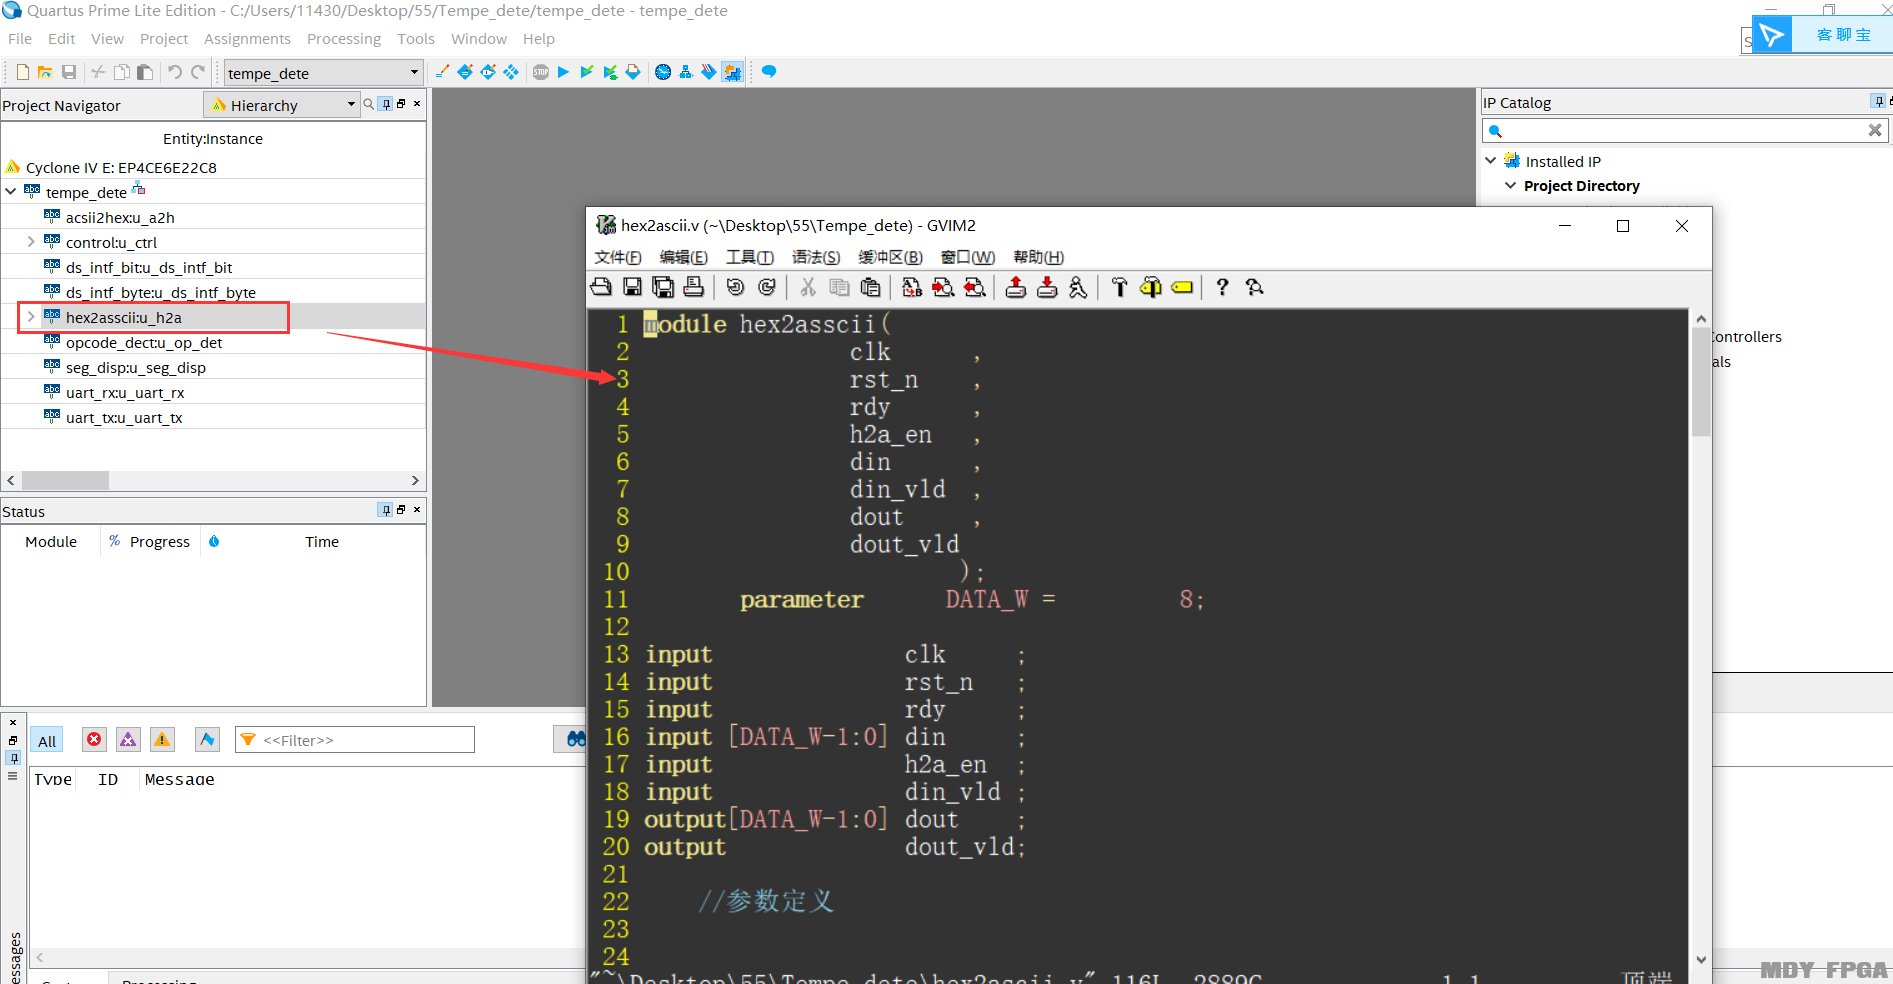The image size is (1893, 984).
Task: Make hammer icon in GVIM toolbar
Action: pos(1119,287)
